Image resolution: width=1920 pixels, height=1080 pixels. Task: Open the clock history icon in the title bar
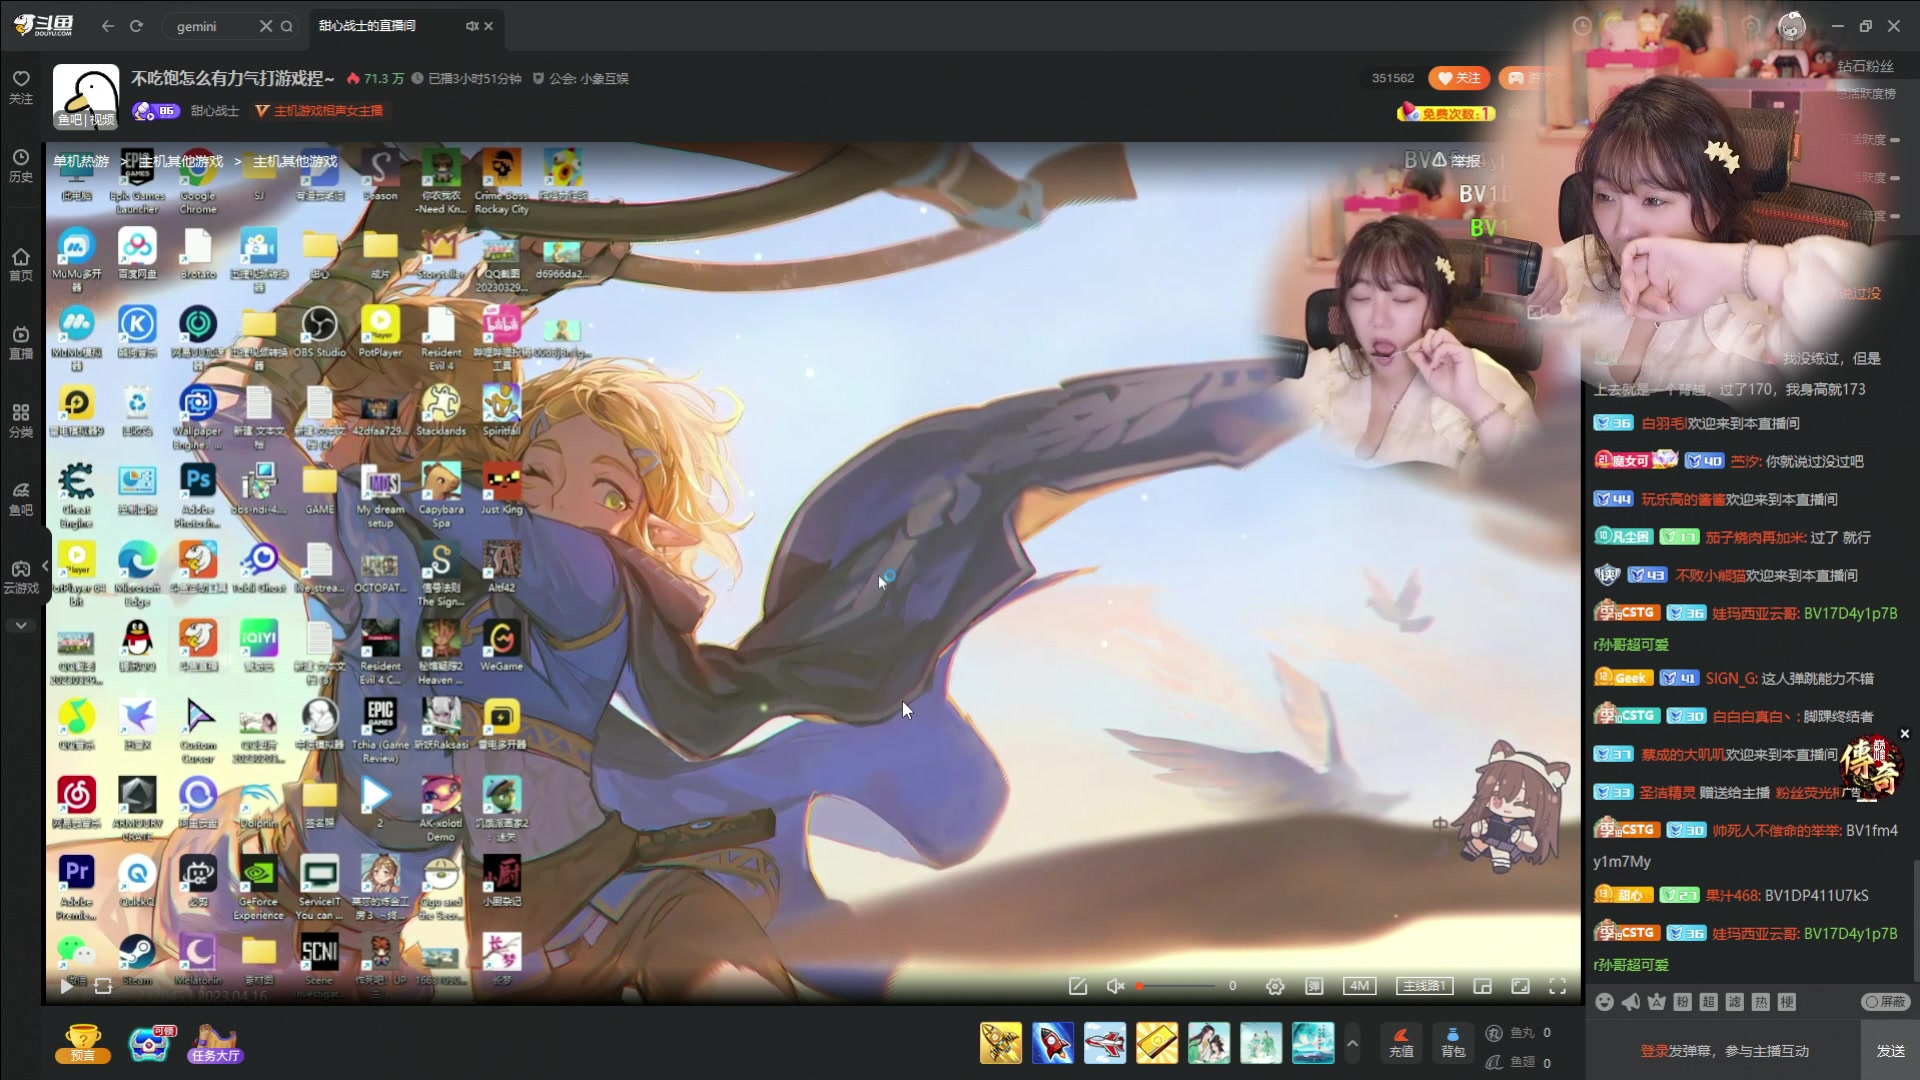click(1582, 26)
